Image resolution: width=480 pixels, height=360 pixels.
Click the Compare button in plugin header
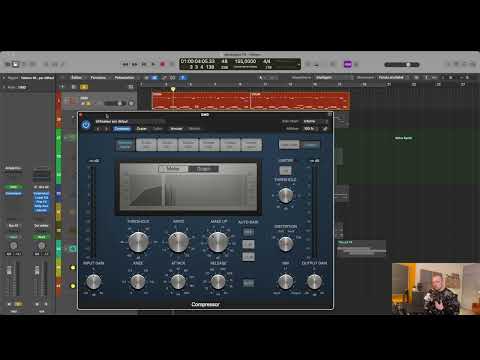[122, 129]
